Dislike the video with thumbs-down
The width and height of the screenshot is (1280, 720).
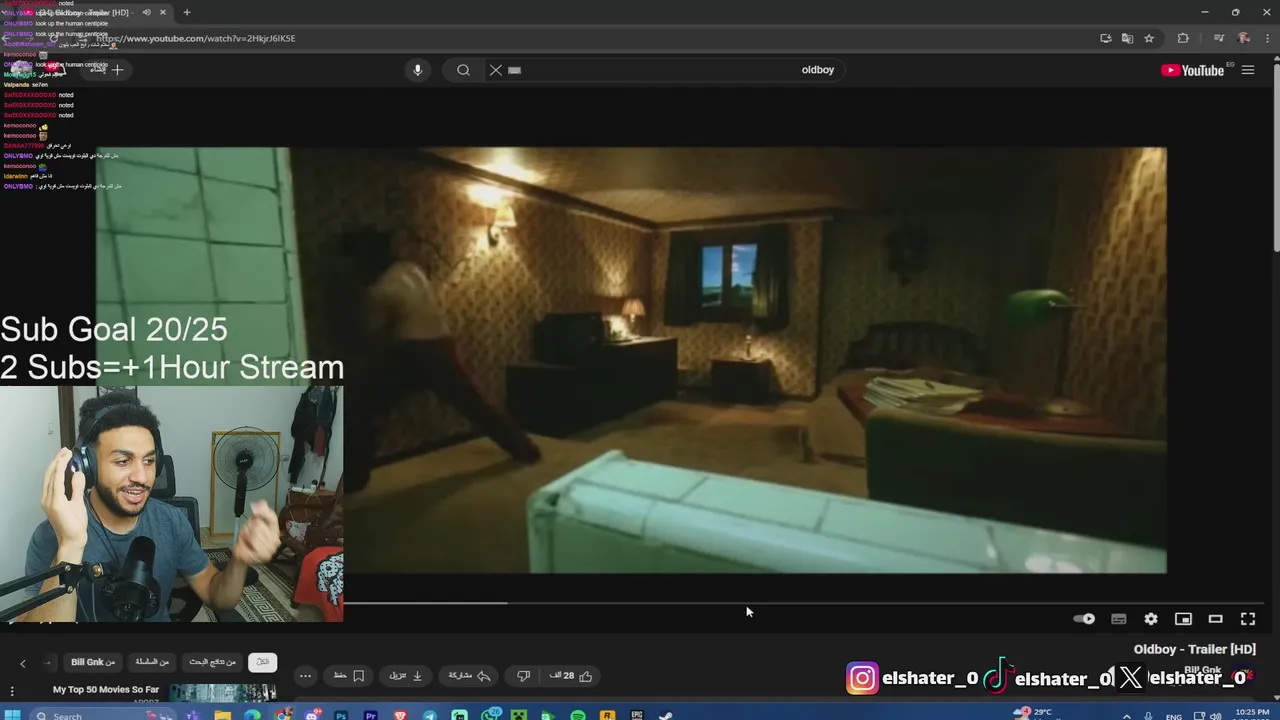523,676
